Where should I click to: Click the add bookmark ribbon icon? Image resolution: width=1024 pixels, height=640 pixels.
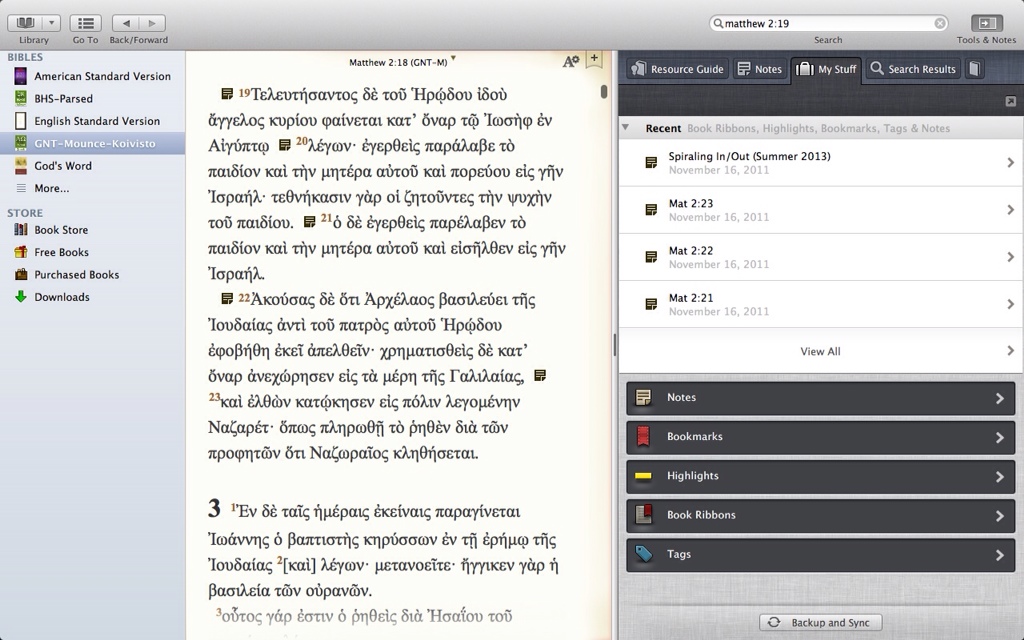click(594, 59)
